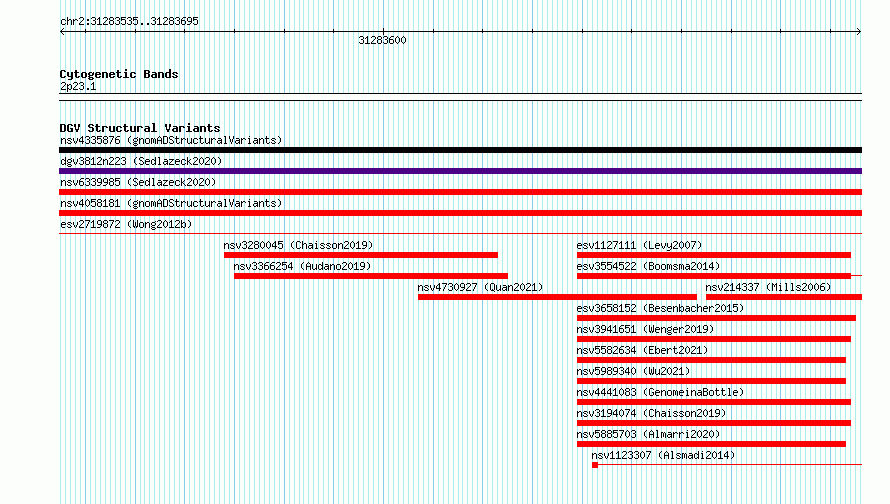This screenshot has height=504, width=890.
Task: Click the black nsv4335876 variant bar
Action: pos(460,150)
